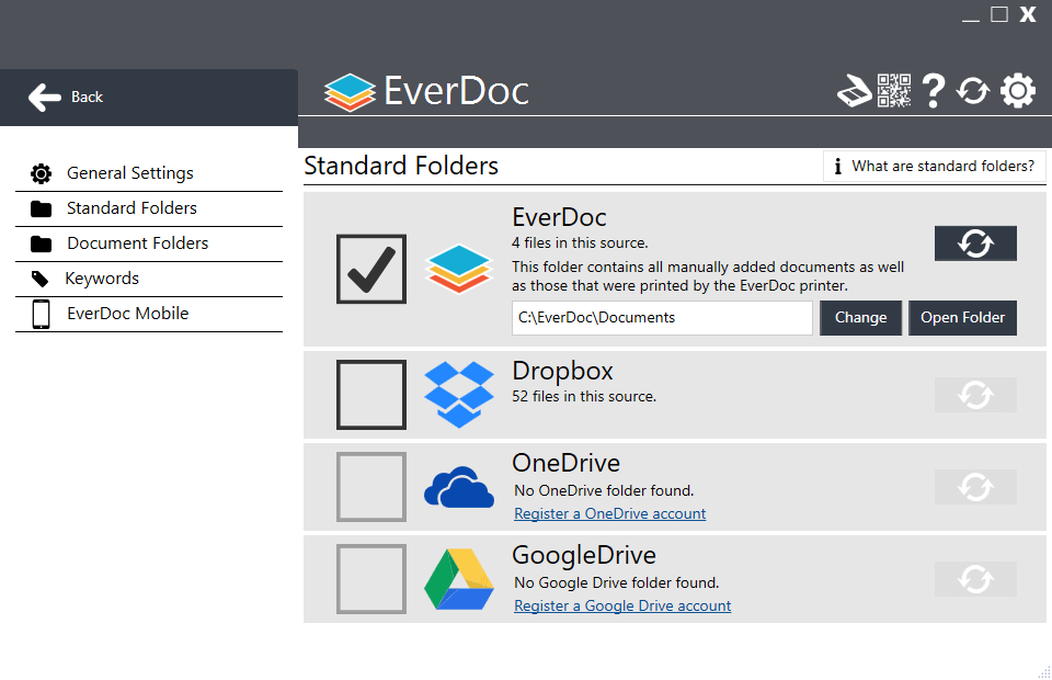Maximize the EverDoc window

(x=999, y=15)
